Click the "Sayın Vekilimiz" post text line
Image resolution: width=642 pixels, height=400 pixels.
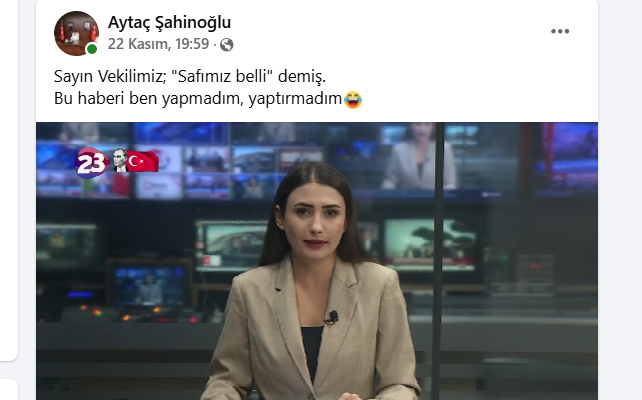point(190,77)
